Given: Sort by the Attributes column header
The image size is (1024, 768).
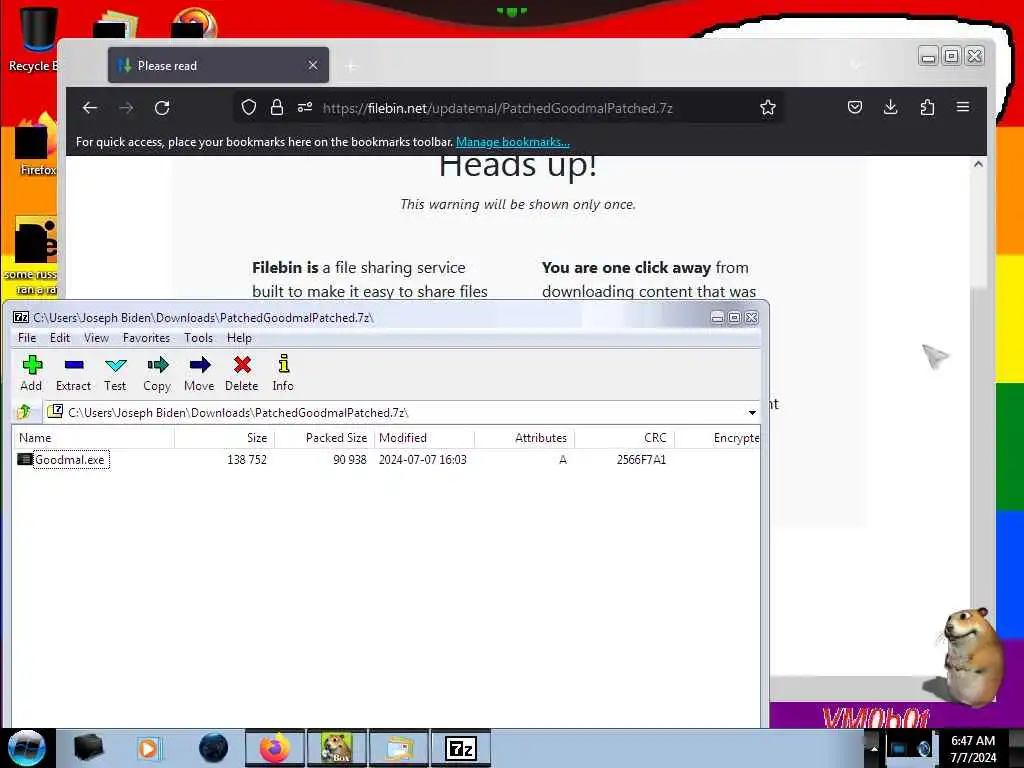Looking at the screenshot, I should 524,438.
